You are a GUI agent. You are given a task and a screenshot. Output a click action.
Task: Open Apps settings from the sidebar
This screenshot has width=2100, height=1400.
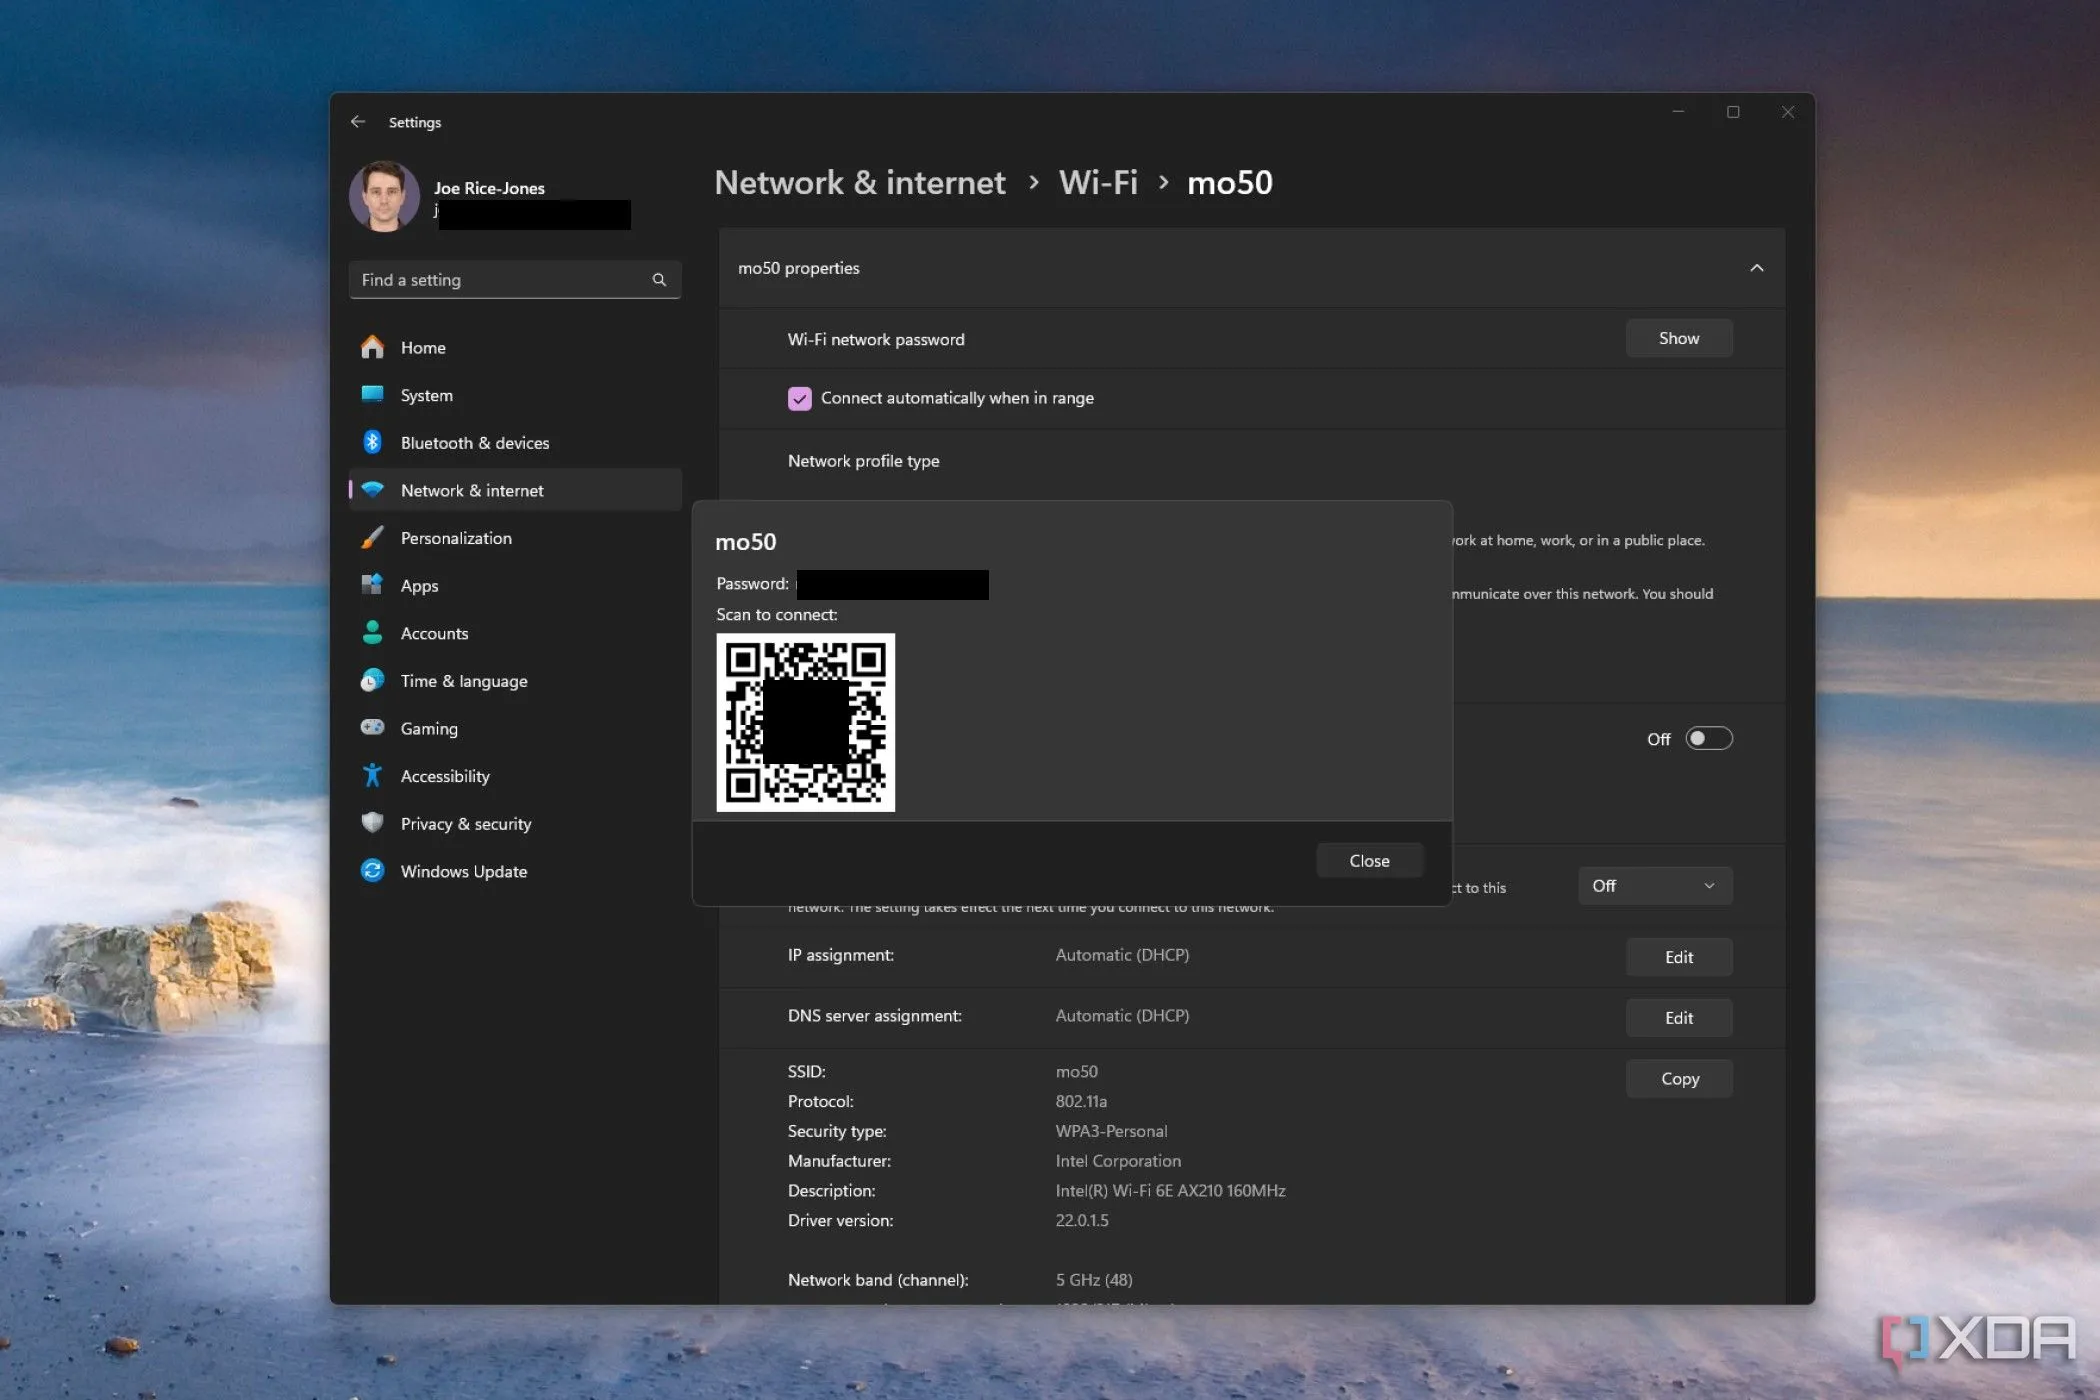372,585
